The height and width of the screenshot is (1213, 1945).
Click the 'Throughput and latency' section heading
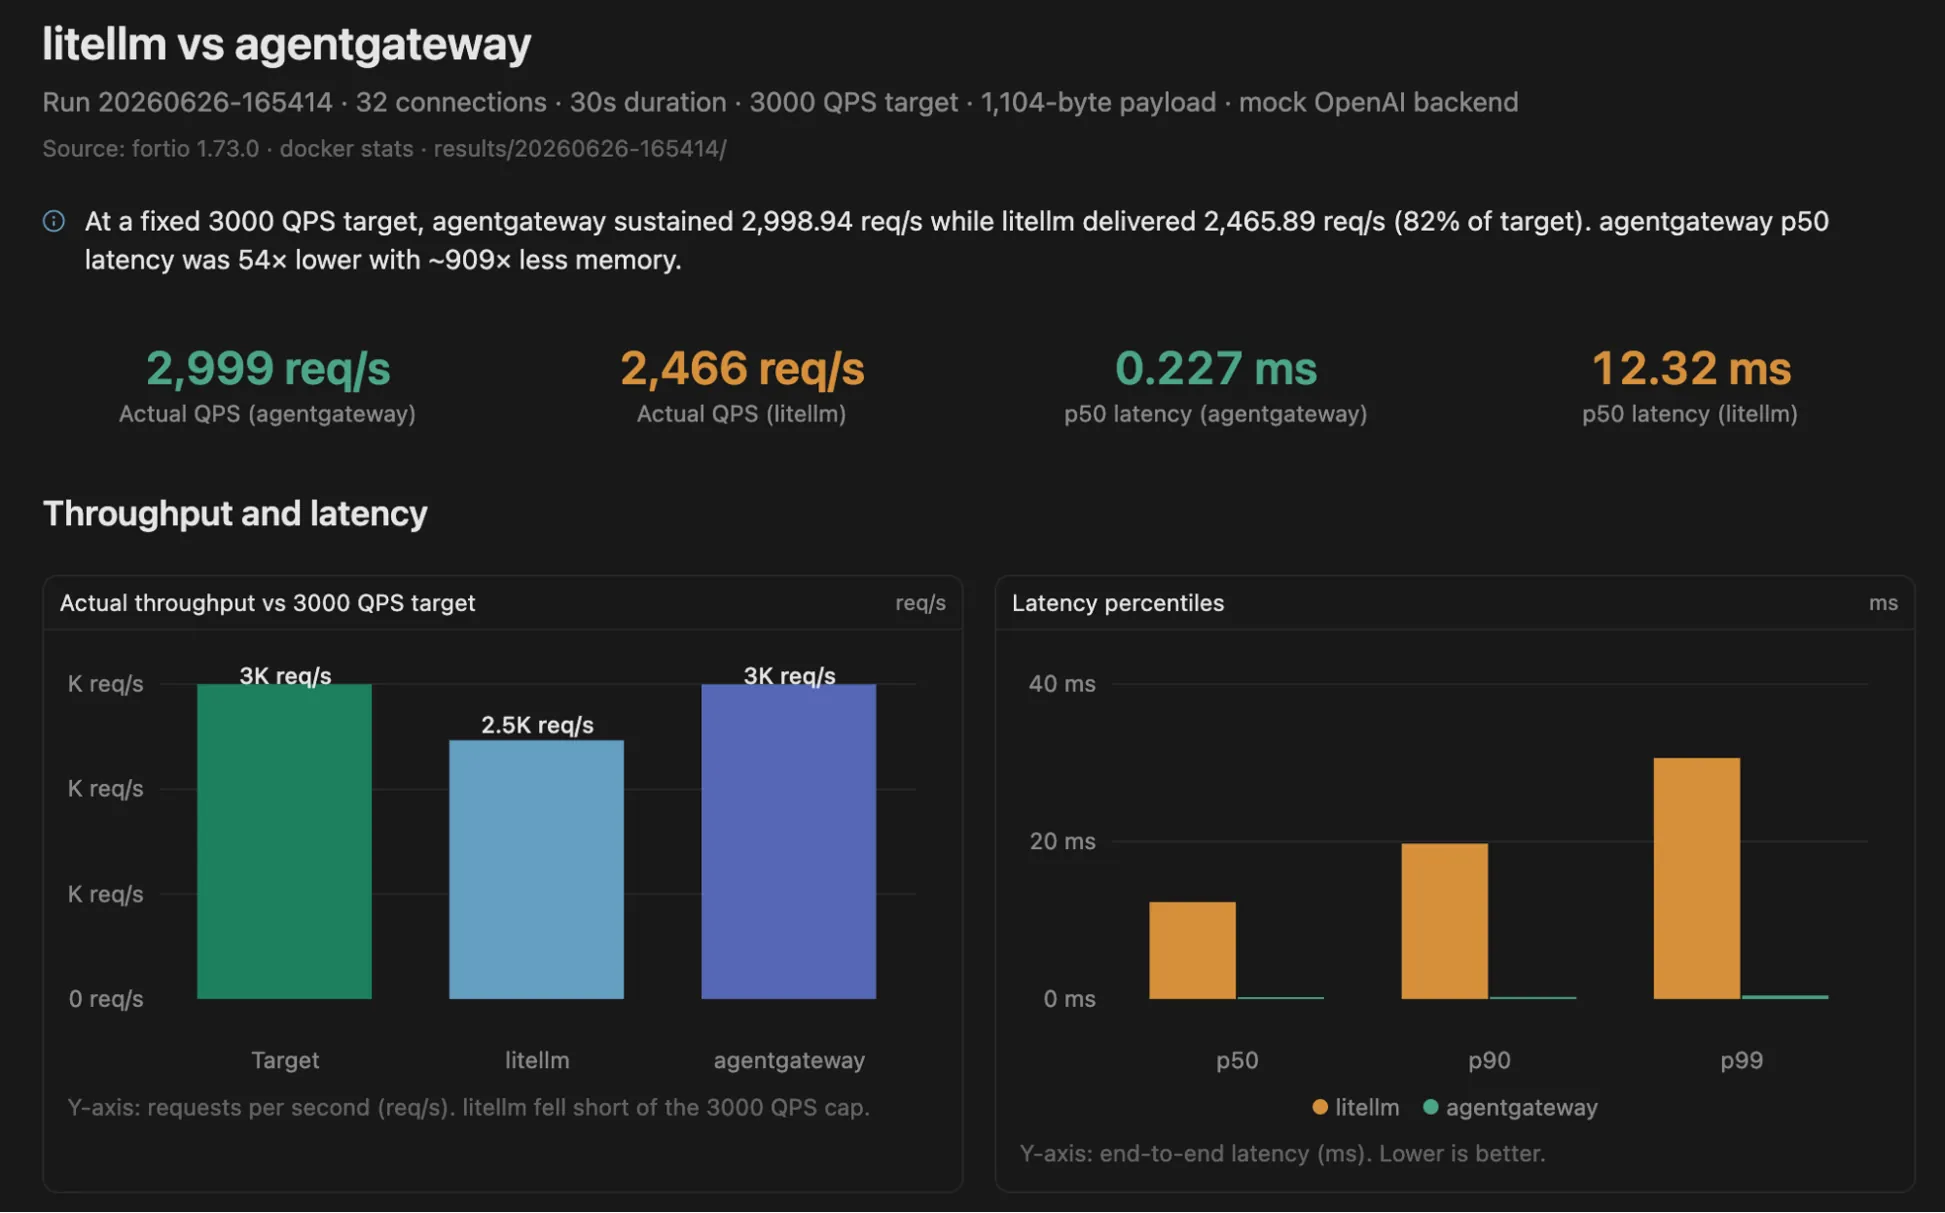235,513
